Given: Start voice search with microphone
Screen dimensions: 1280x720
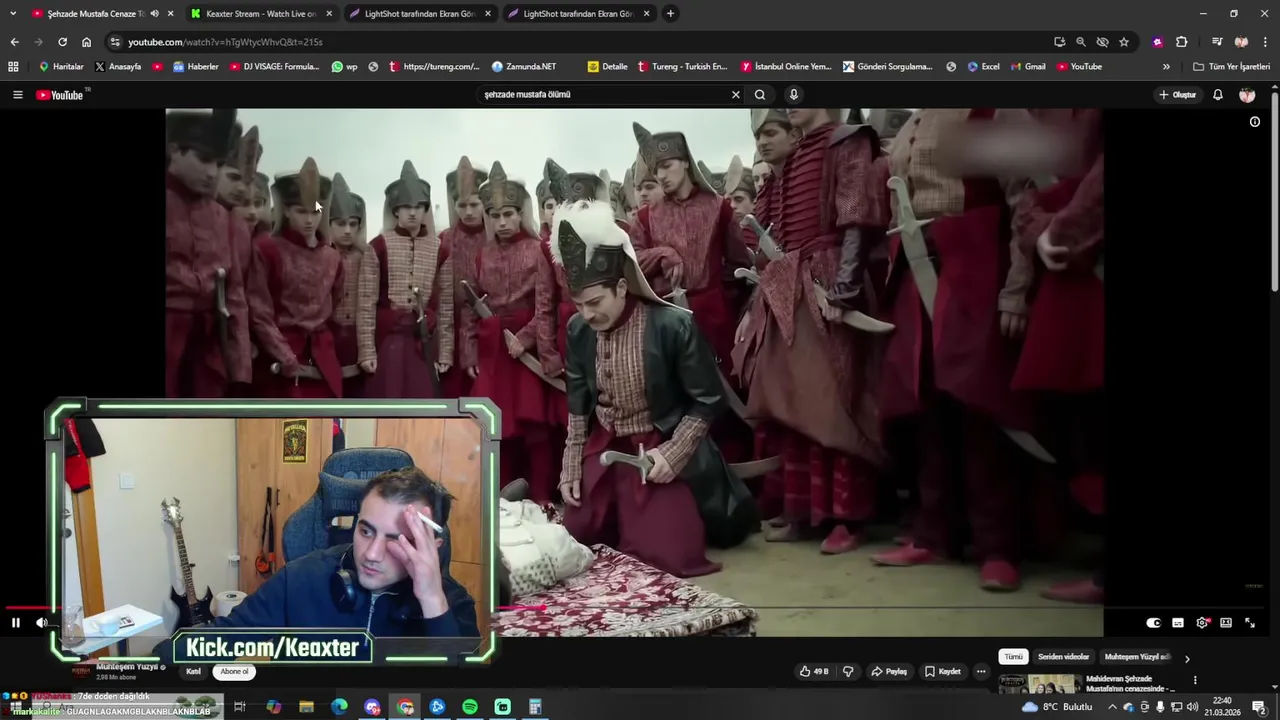Looking at the screenshot, I should (x=794, y=94).
